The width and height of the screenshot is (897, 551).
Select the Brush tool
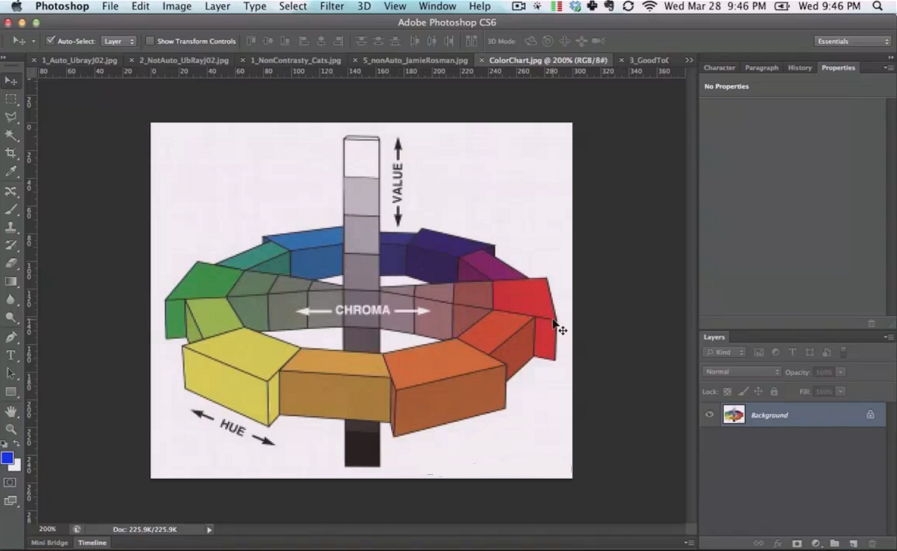pyautogui.click(x=11, y=209)
